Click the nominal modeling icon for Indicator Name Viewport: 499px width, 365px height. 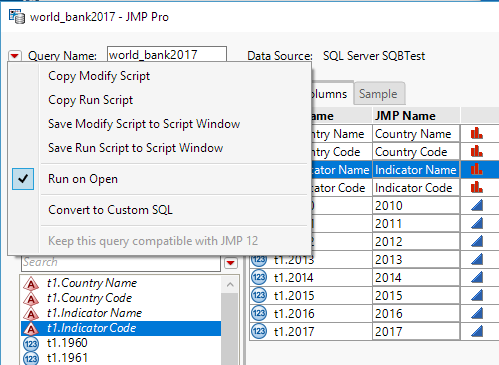(x=477, y=169)
